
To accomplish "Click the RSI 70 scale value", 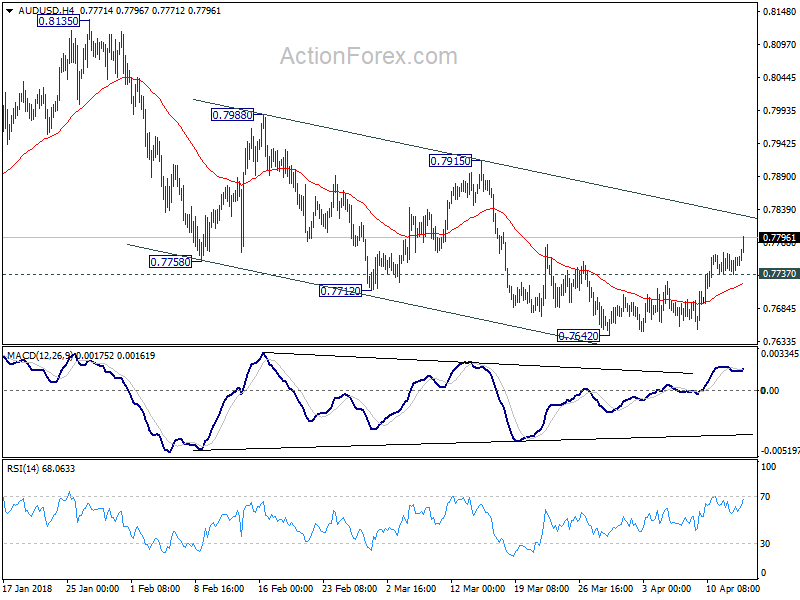I will pyautogui.click(x=765, y=496).
